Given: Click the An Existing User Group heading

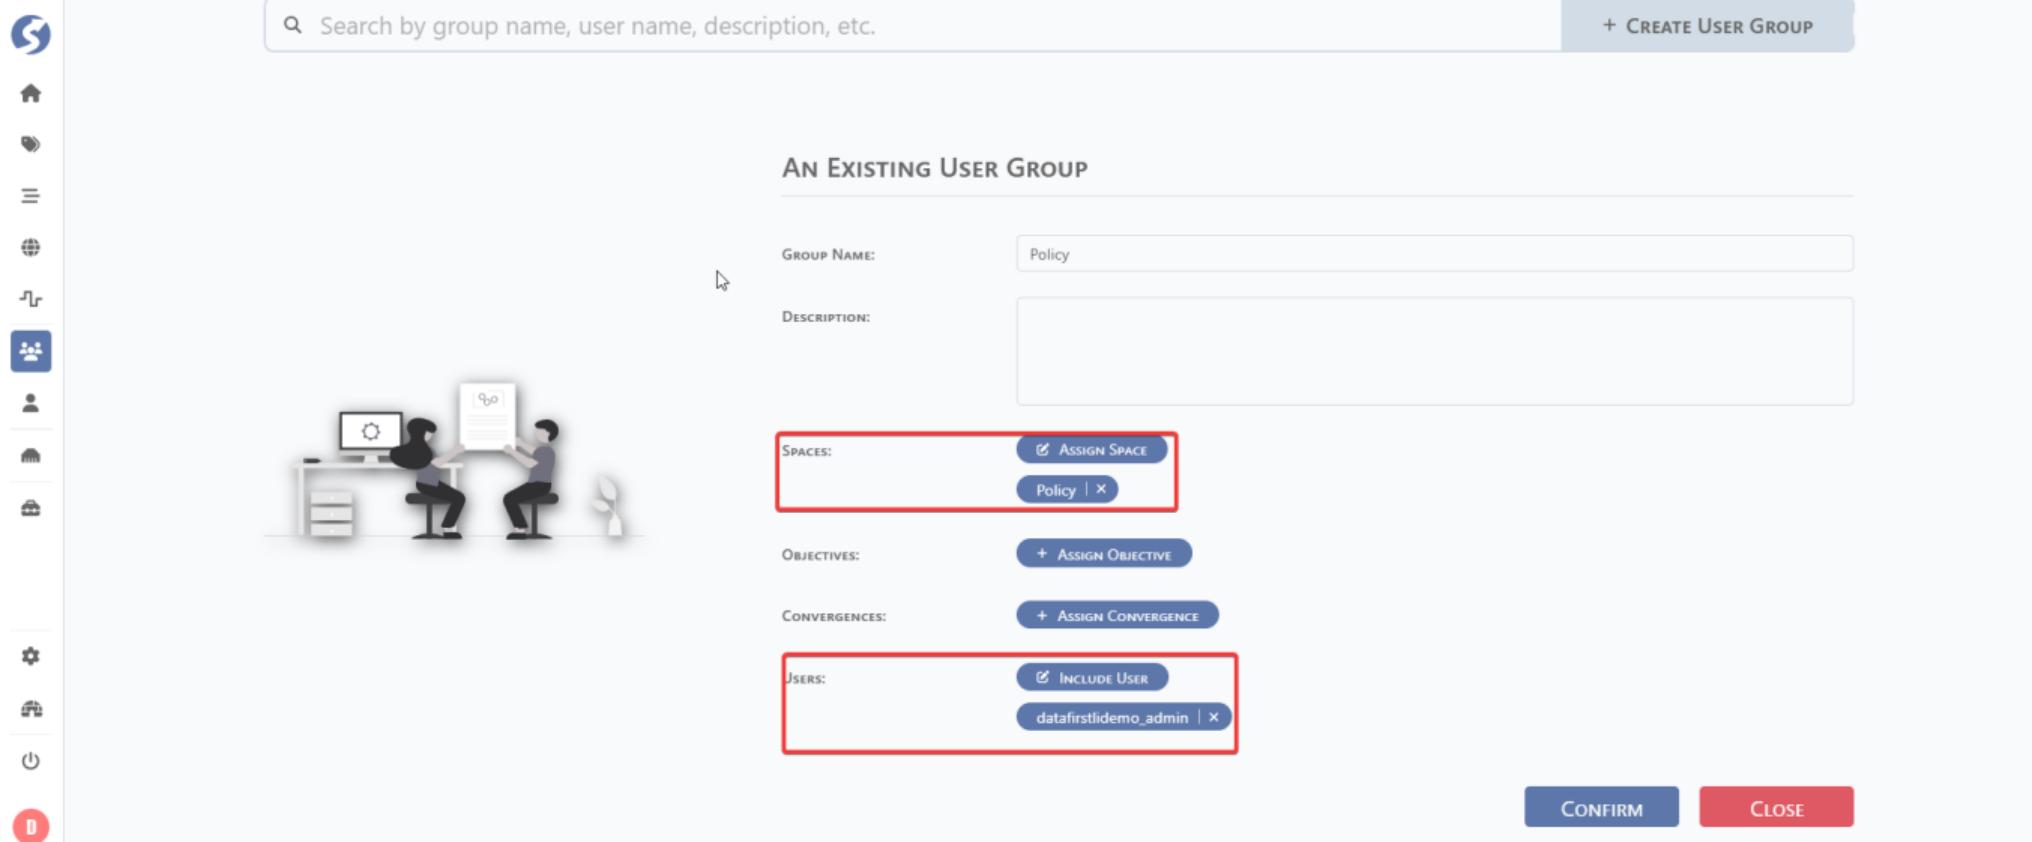Looking at the screenshot, I should coord(934,168).
